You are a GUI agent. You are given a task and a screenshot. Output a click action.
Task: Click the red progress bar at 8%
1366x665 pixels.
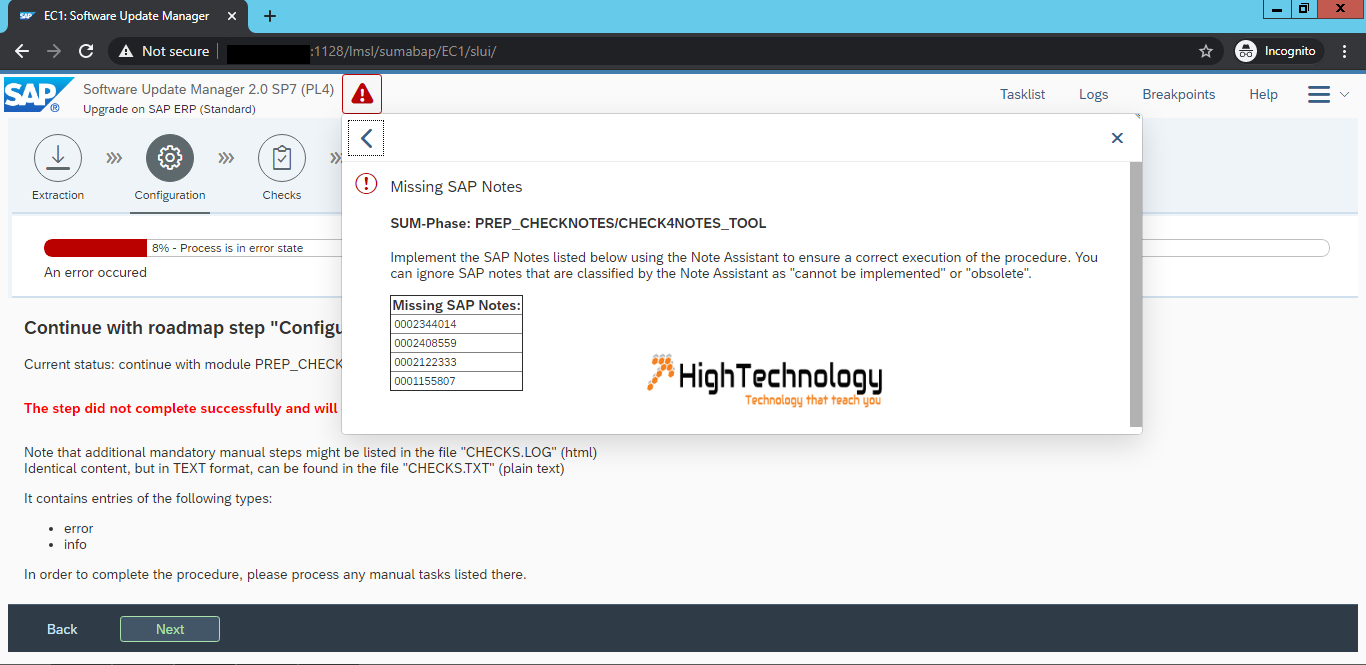(96, 248)
